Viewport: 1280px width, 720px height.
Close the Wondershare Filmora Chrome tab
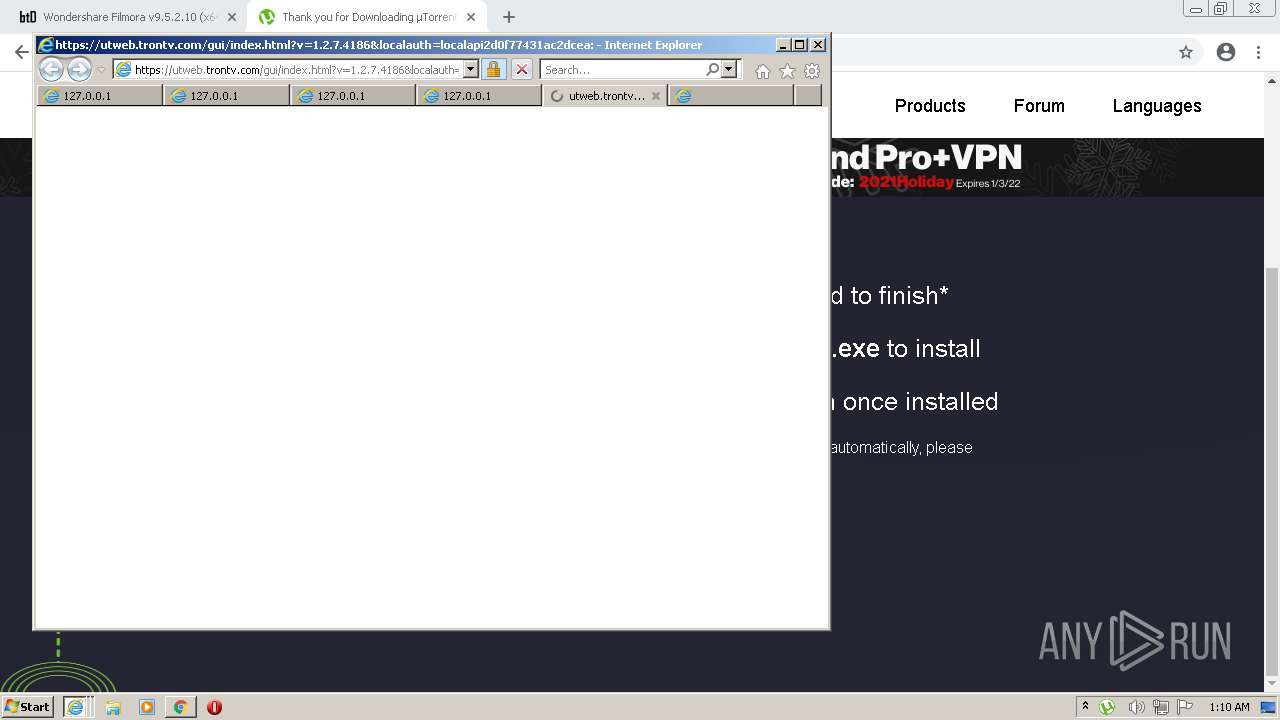[x=232, y=17]
